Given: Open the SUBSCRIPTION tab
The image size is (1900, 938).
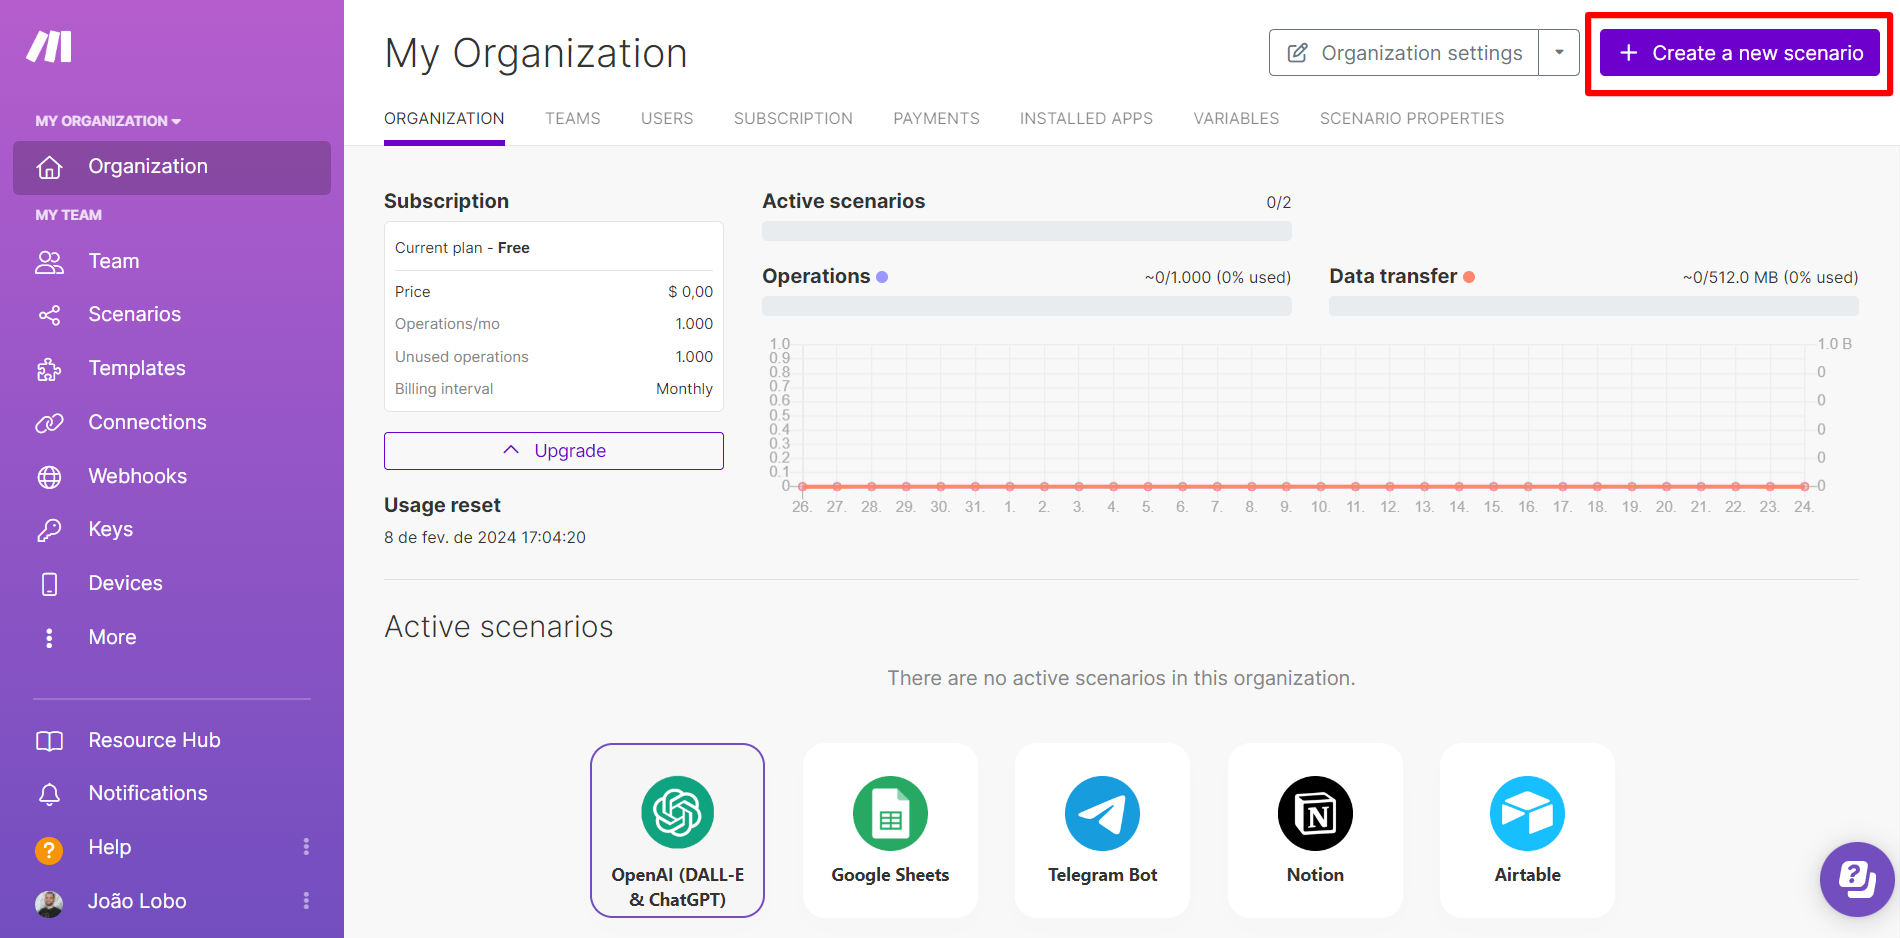Looking at the screenshot, I should [x=793, y=118].
